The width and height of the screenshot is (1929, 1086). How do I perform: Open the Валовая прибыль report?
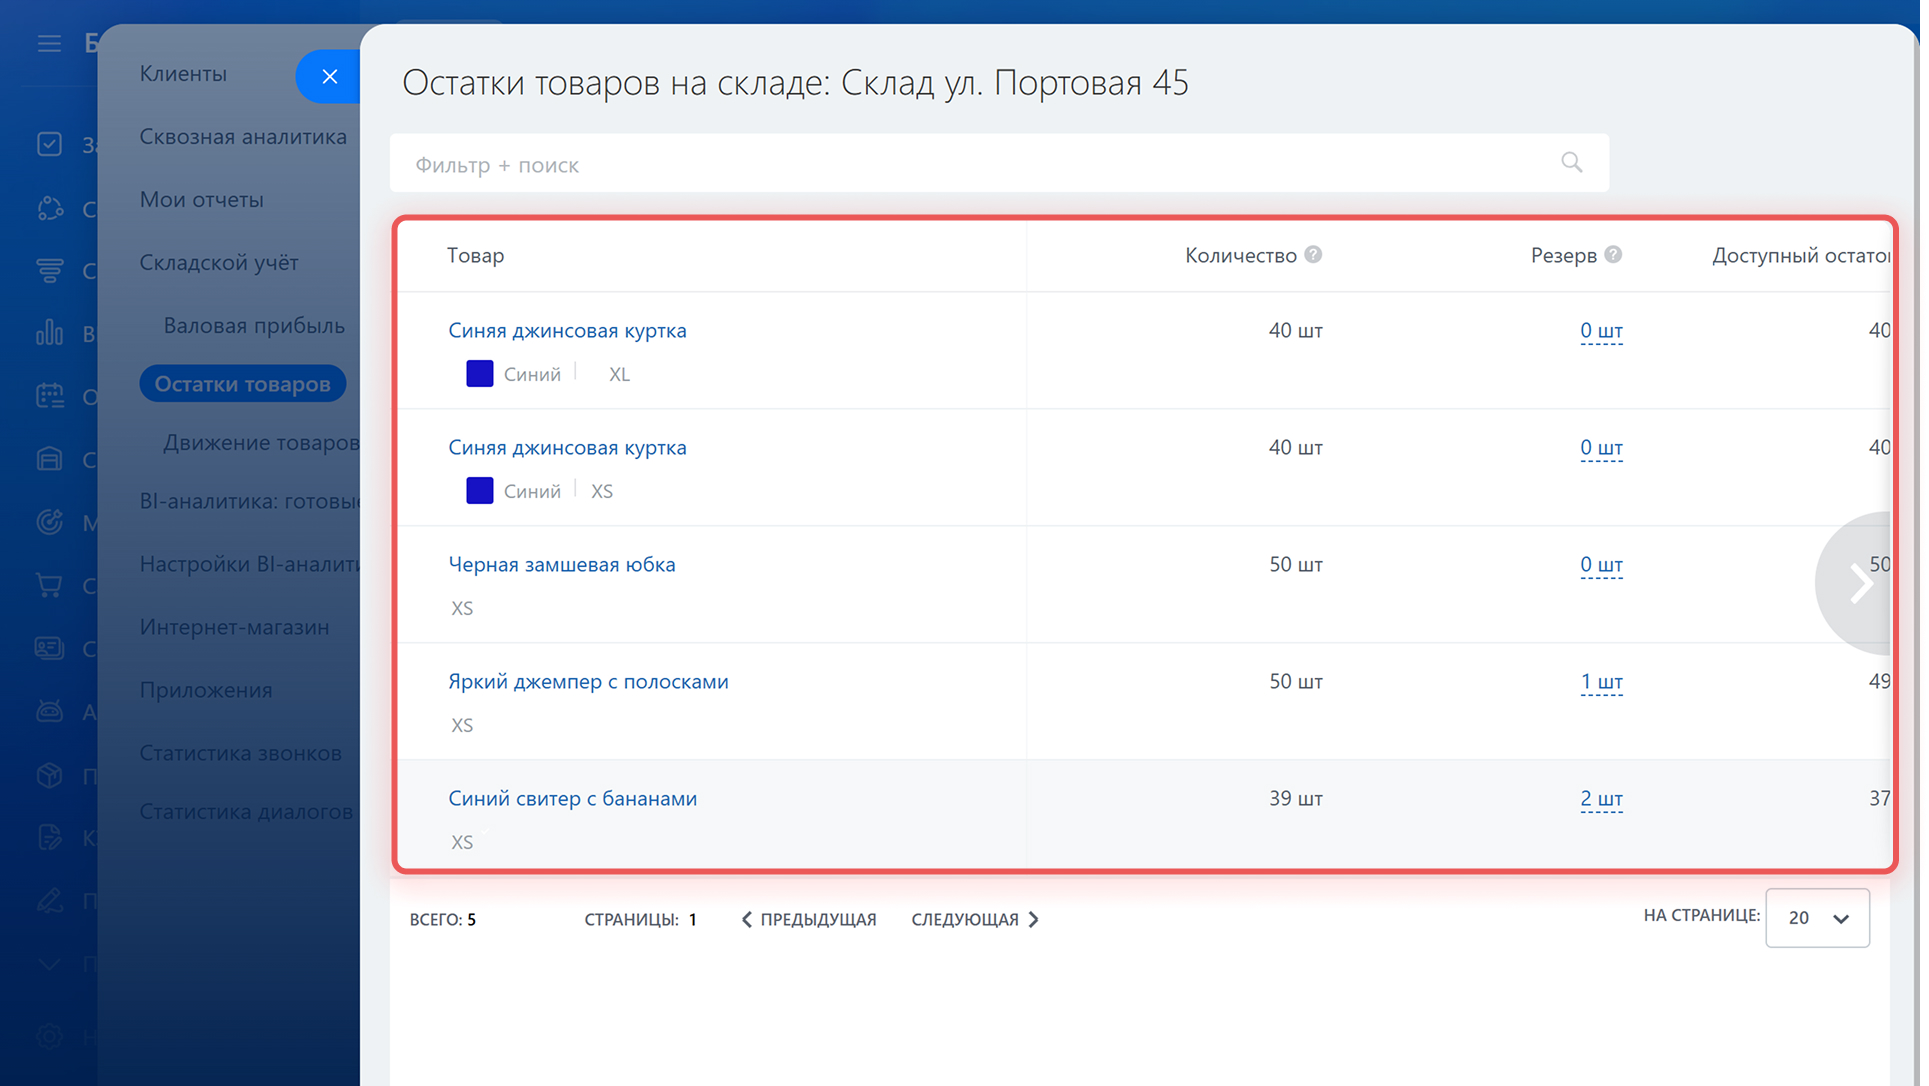[x=254, y=325]
